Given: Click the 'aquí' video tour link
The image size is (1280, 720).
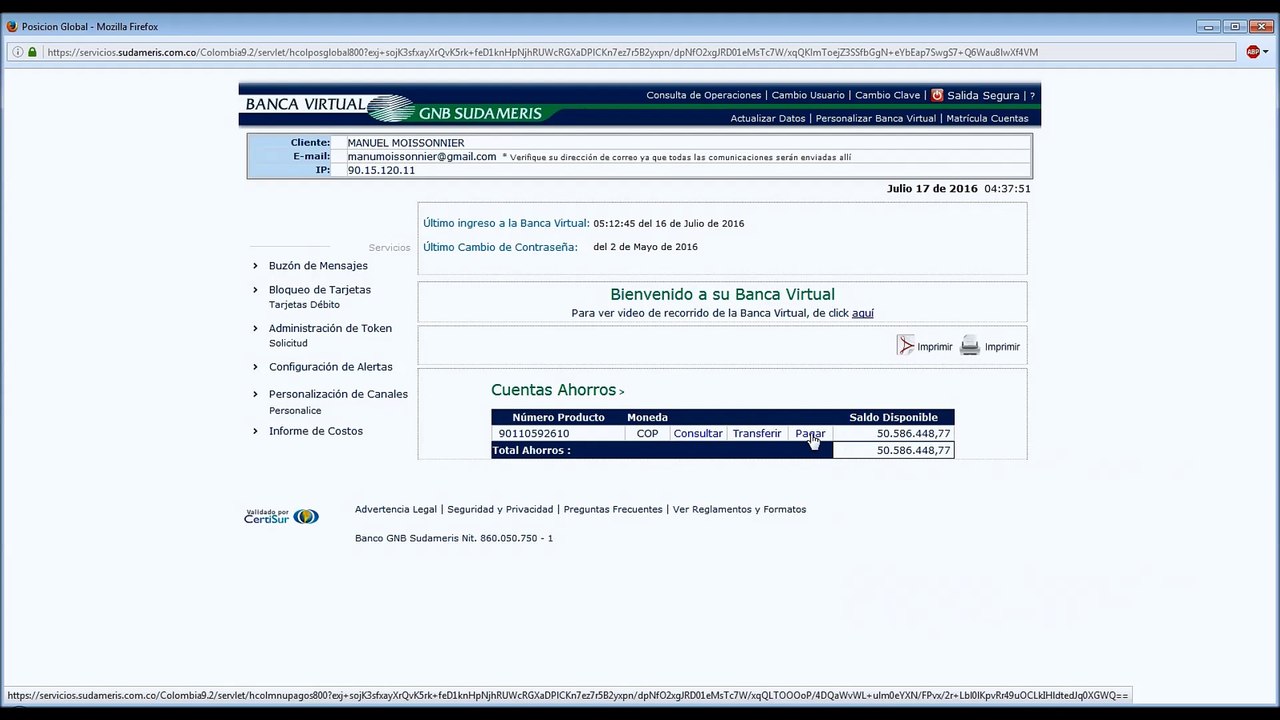Looking at the screenshot, I should tap(862, 313).
